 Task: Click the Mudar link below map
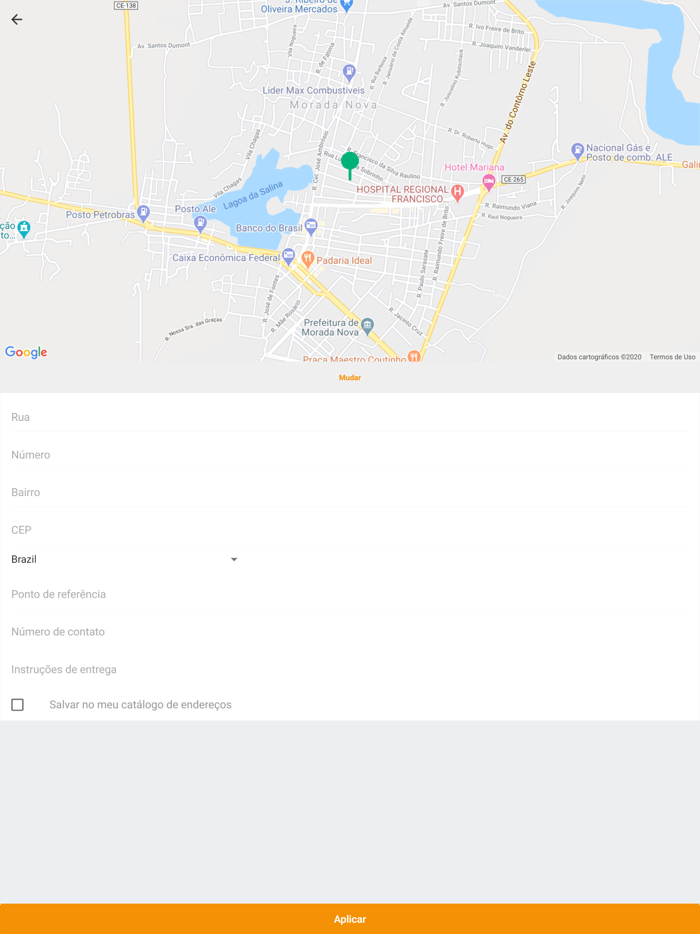pos(350,378)
